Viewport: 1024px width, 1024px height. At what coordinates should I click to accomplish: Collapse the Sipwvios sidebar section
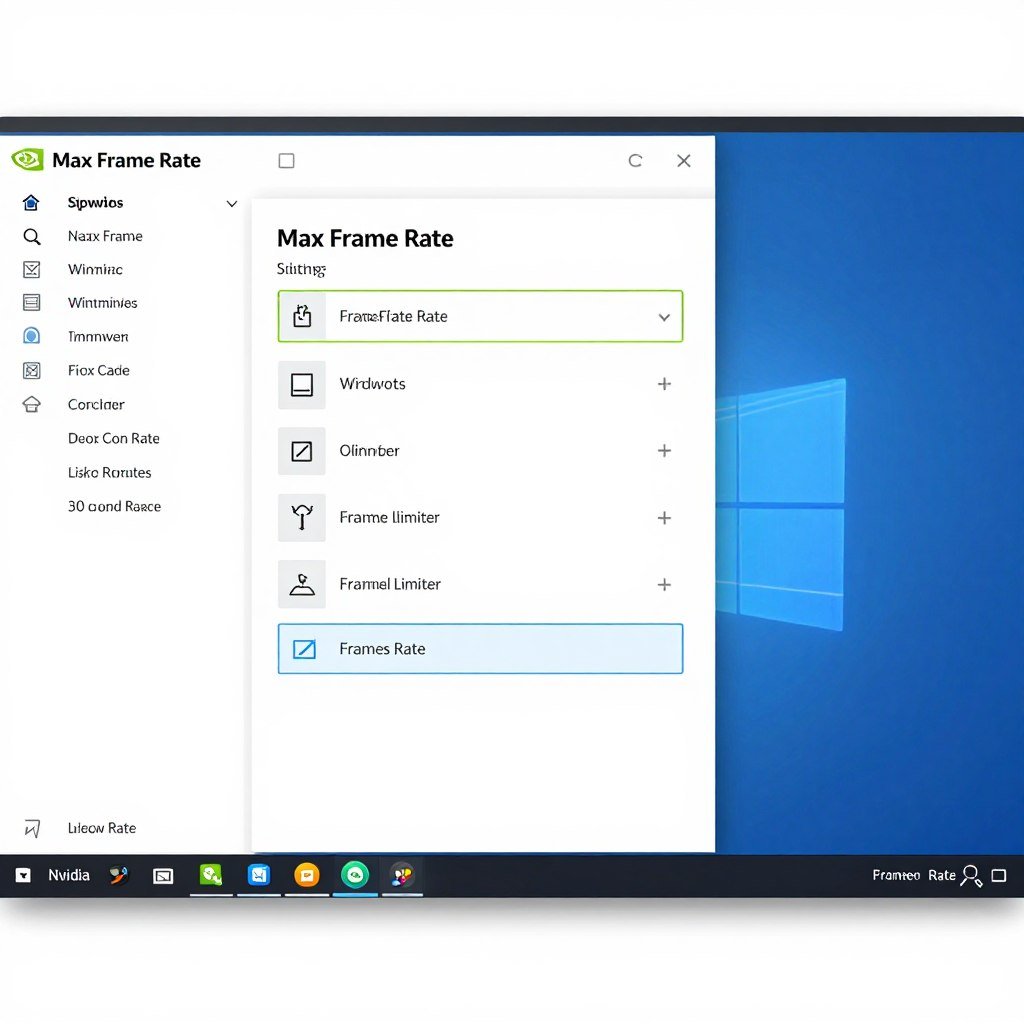click(x=232, y=202)
